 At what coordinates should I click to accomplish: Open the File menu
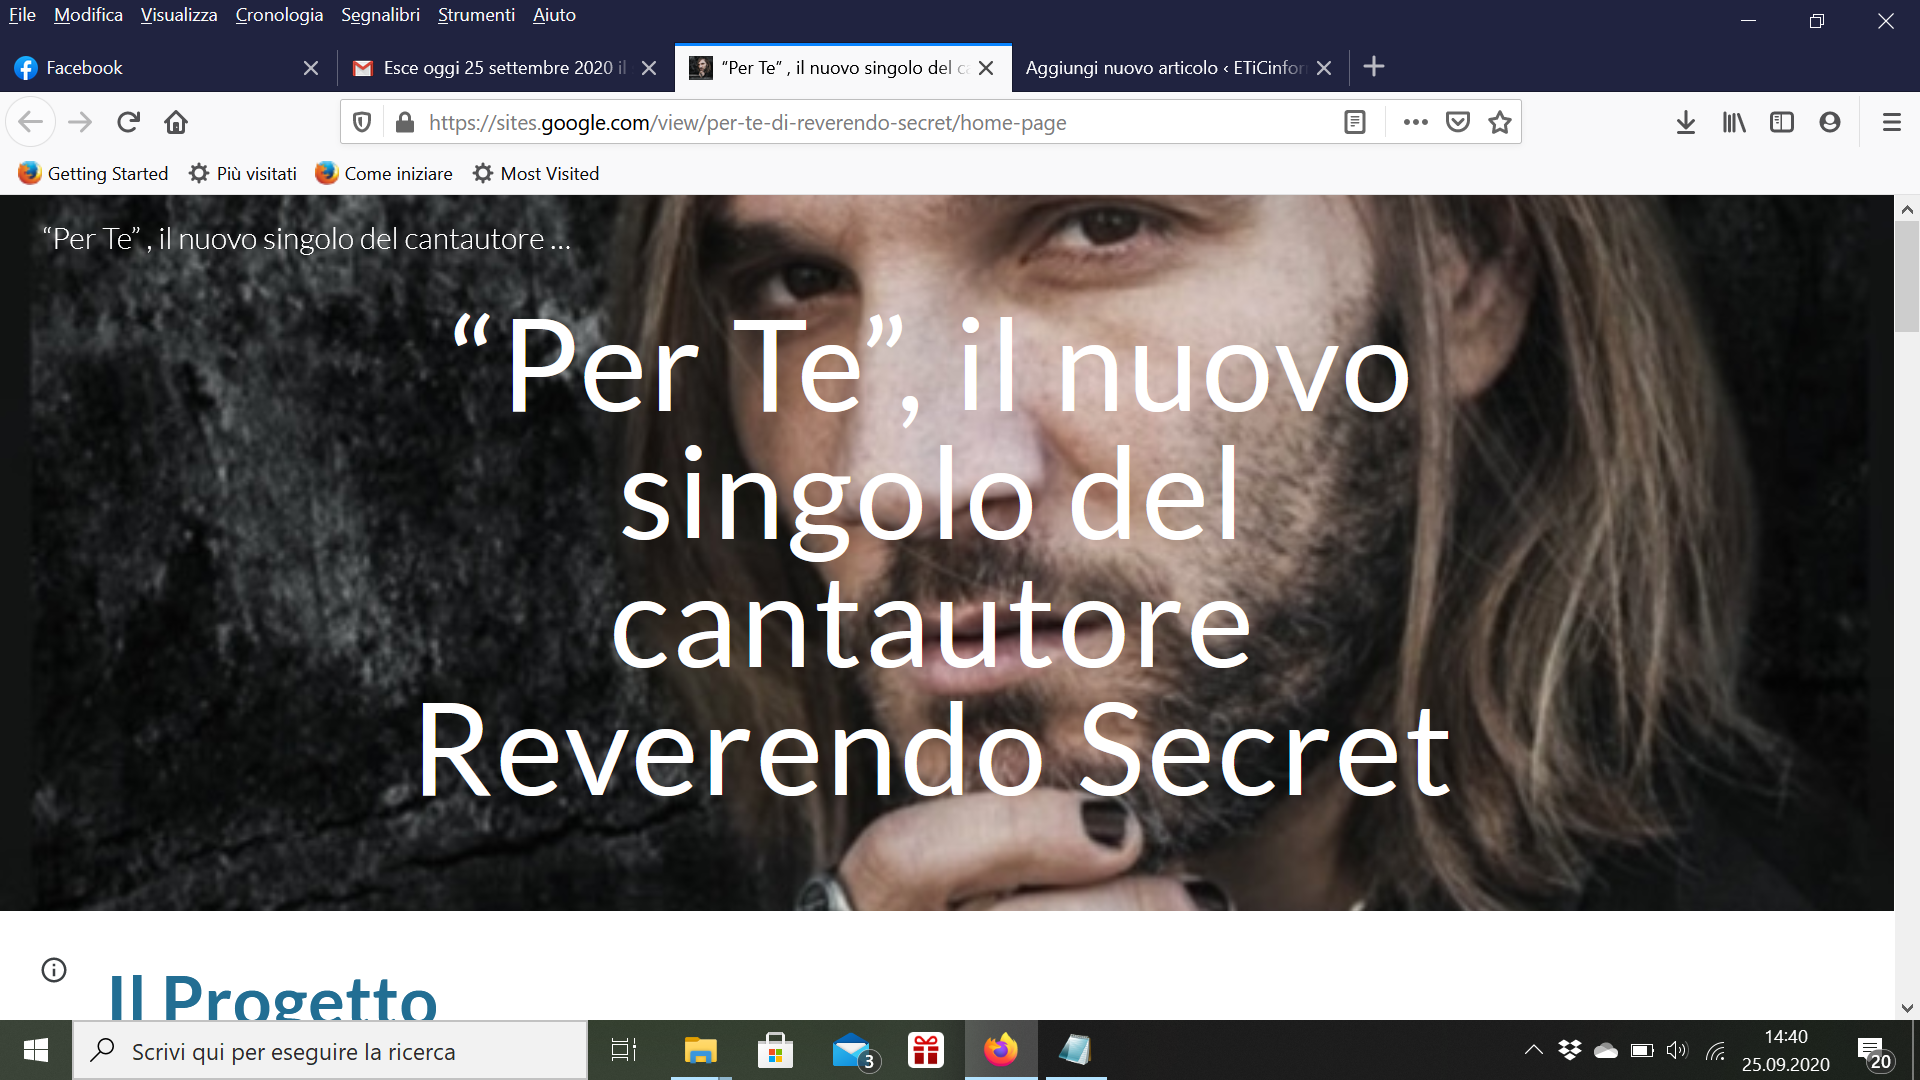click(22, 15)
